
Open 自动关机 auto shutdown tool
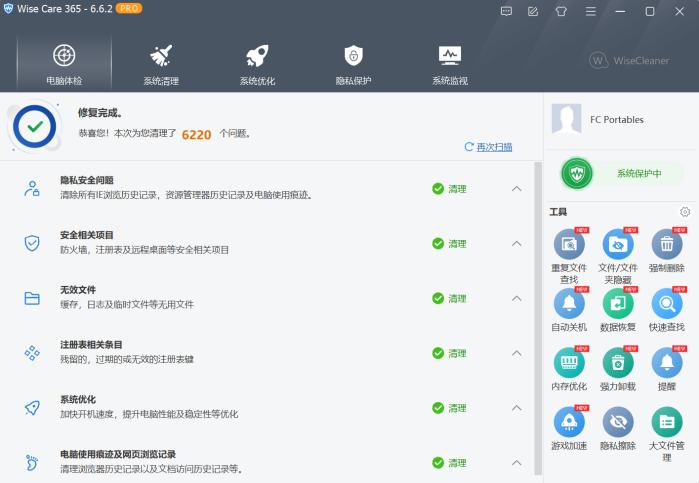pyautogui.click(x=569, y=303)
